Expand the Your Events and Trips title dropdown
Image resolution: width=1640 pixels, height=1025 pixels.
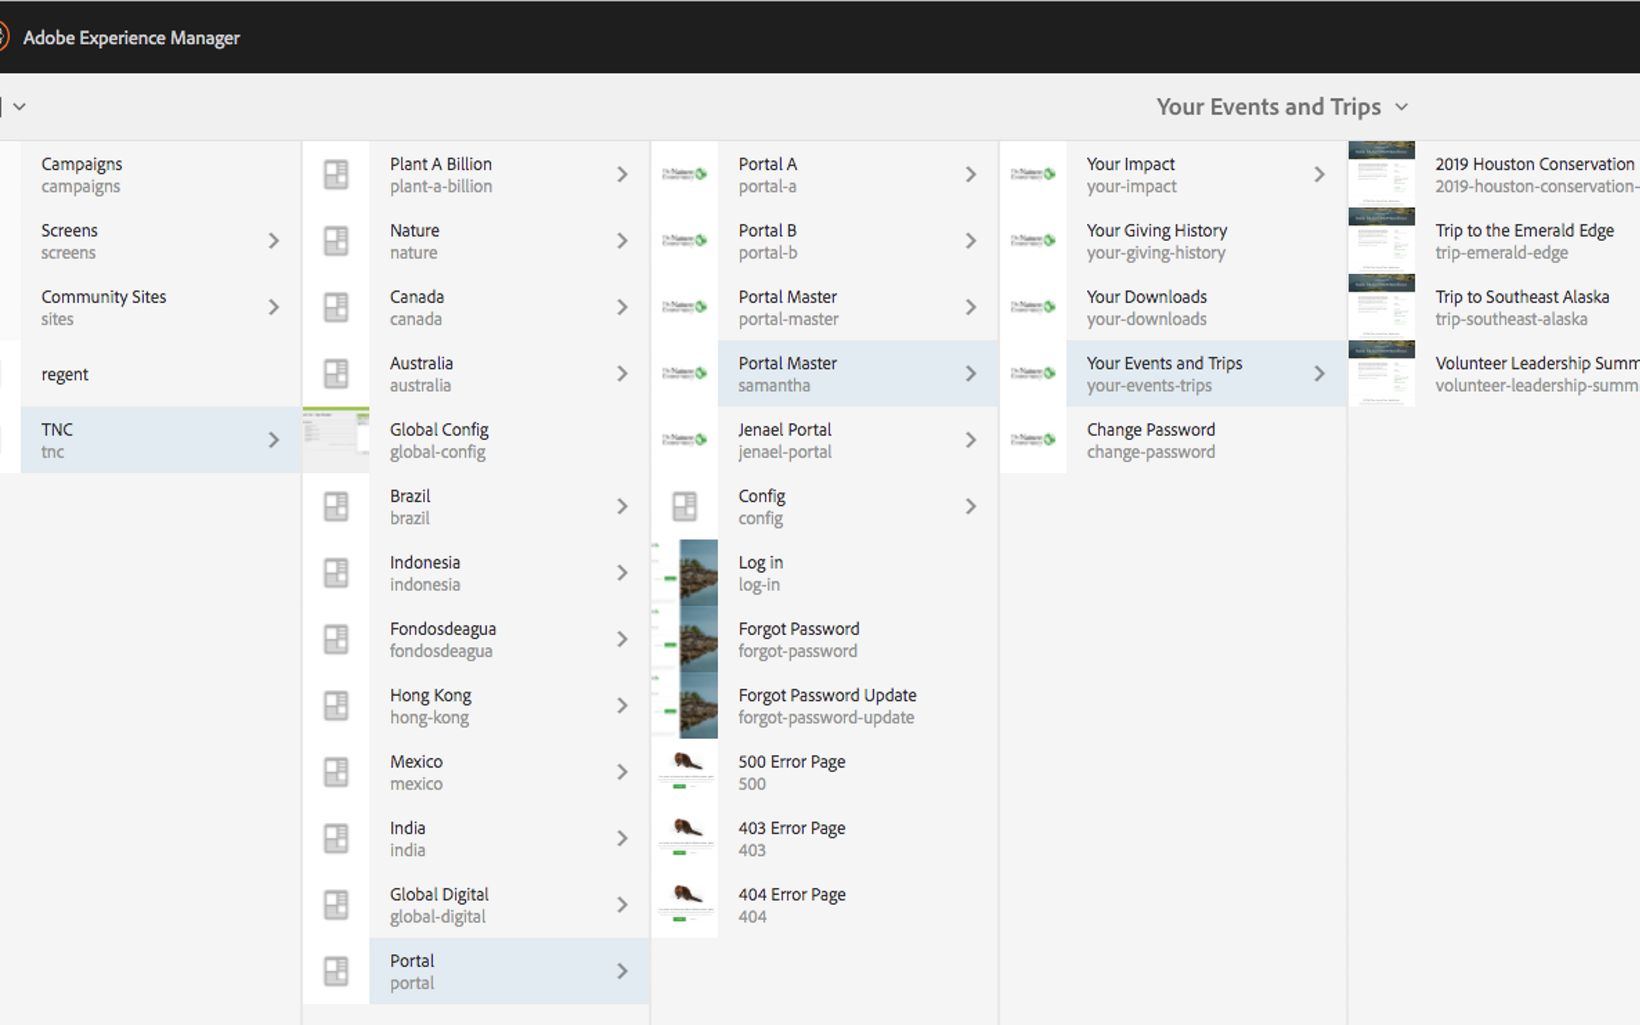(x=1401, y=107)
